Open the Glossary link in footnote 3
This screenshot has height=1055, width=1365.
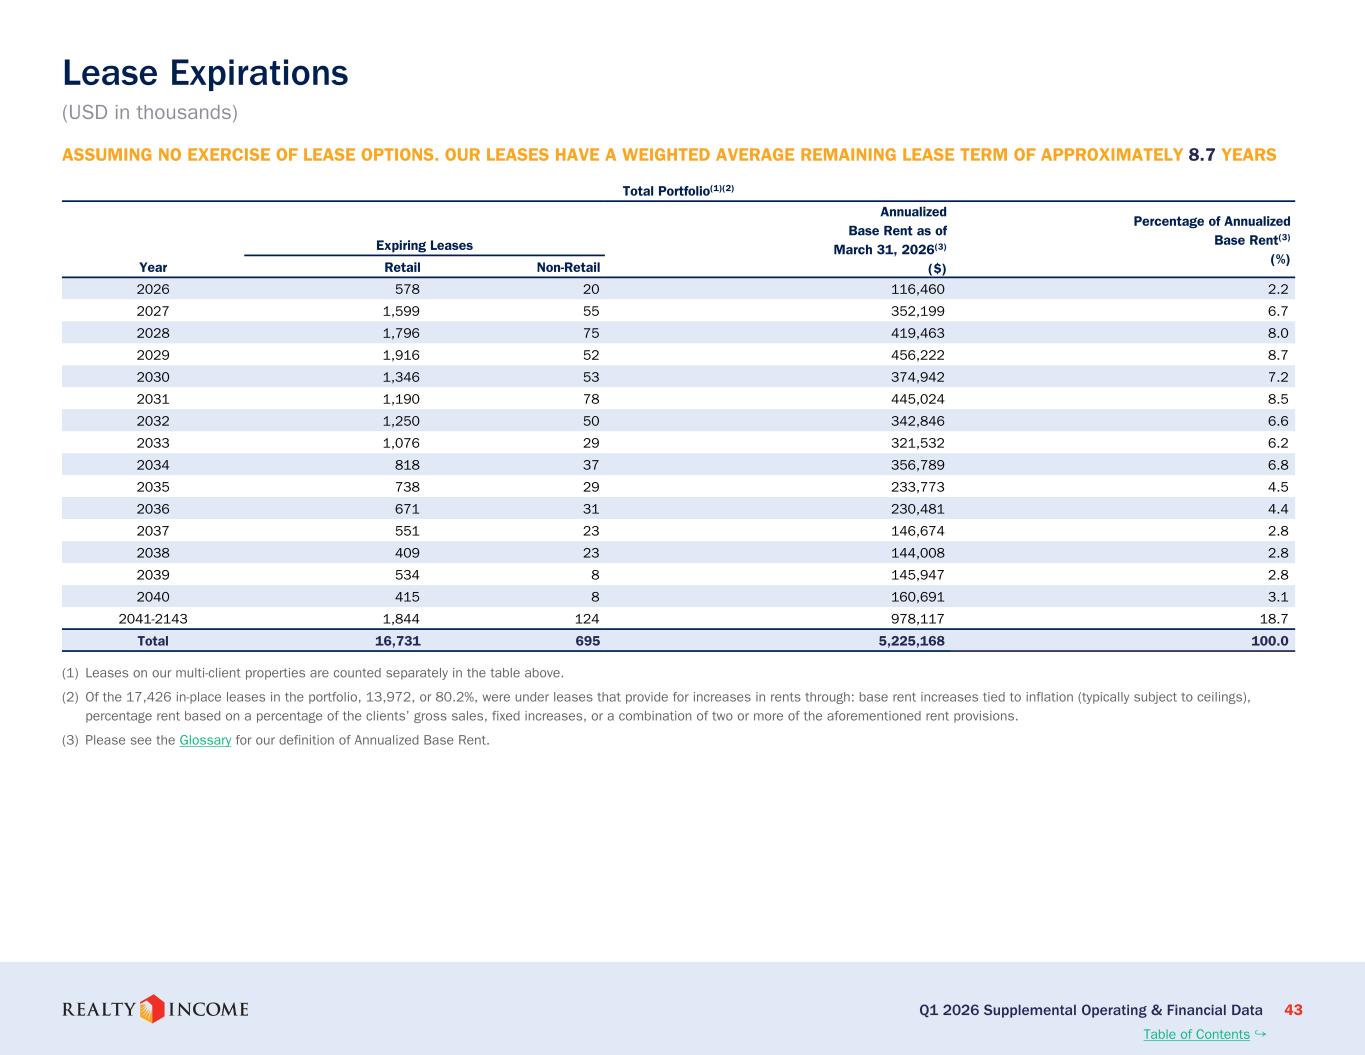pos(205,740)
